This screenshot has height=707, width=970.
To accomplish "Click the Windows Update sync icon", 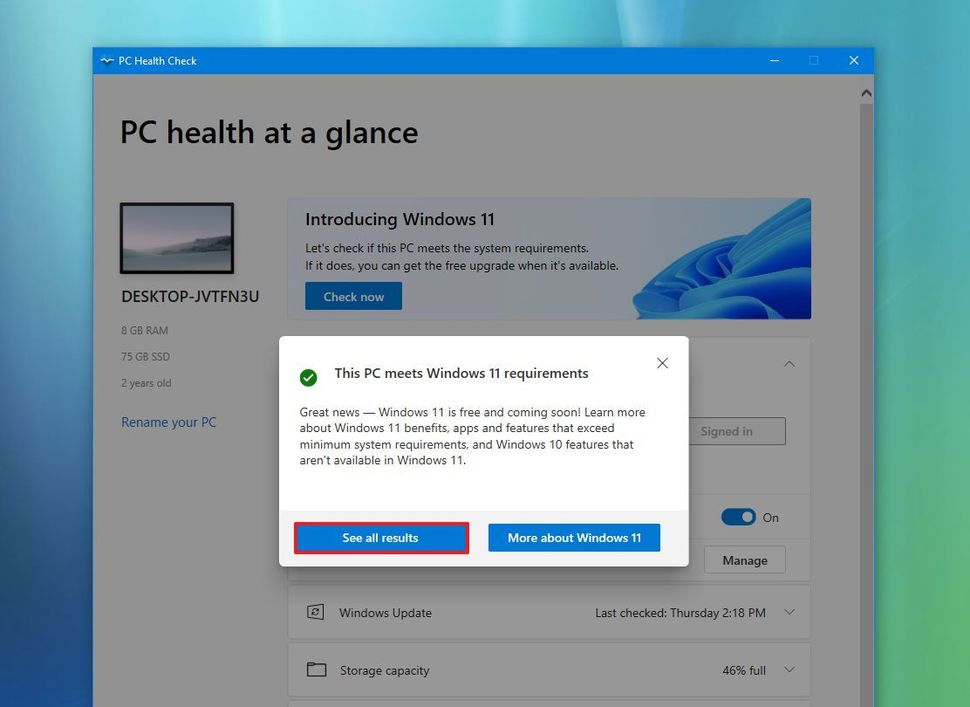I will tap(316, 612).
